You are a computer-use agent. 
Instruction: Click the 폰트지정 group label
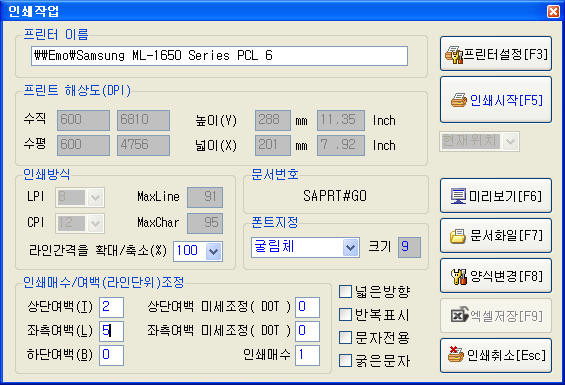coord(275,222)
